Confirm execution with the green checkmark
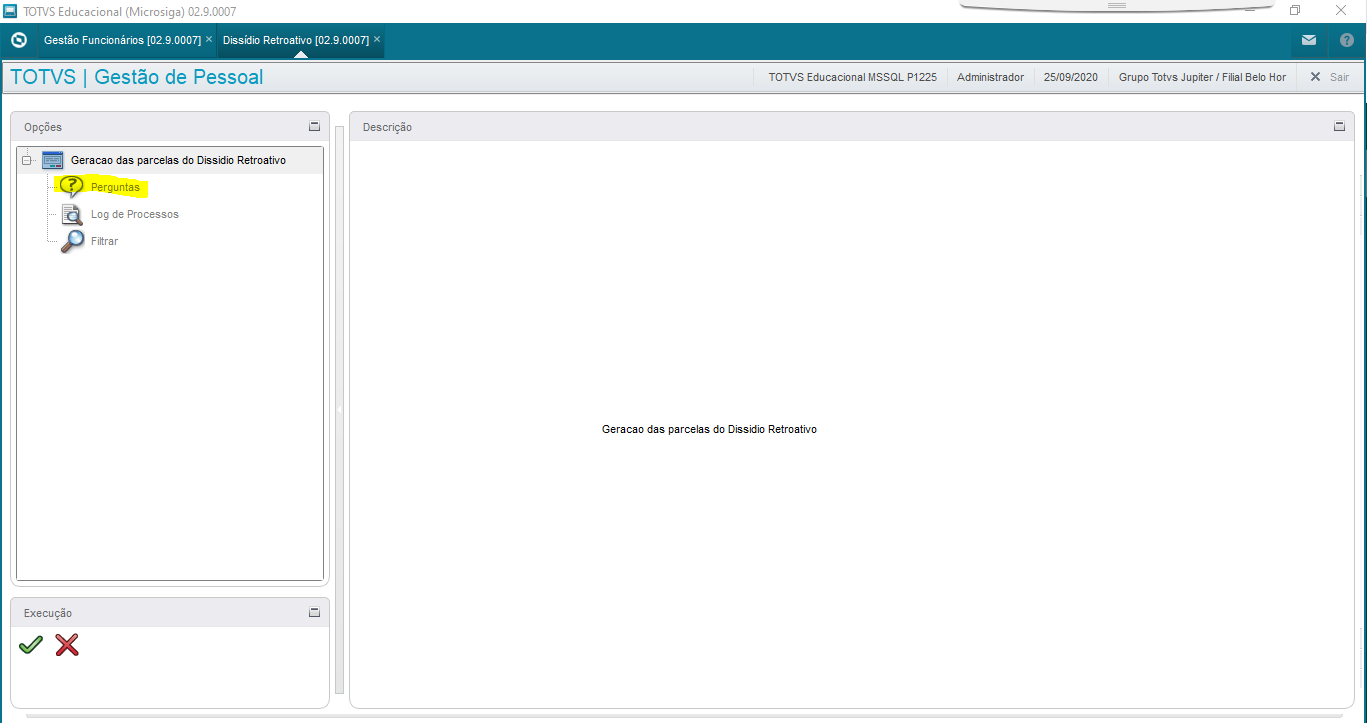1367x723 pixels. [x=31, y=645]
